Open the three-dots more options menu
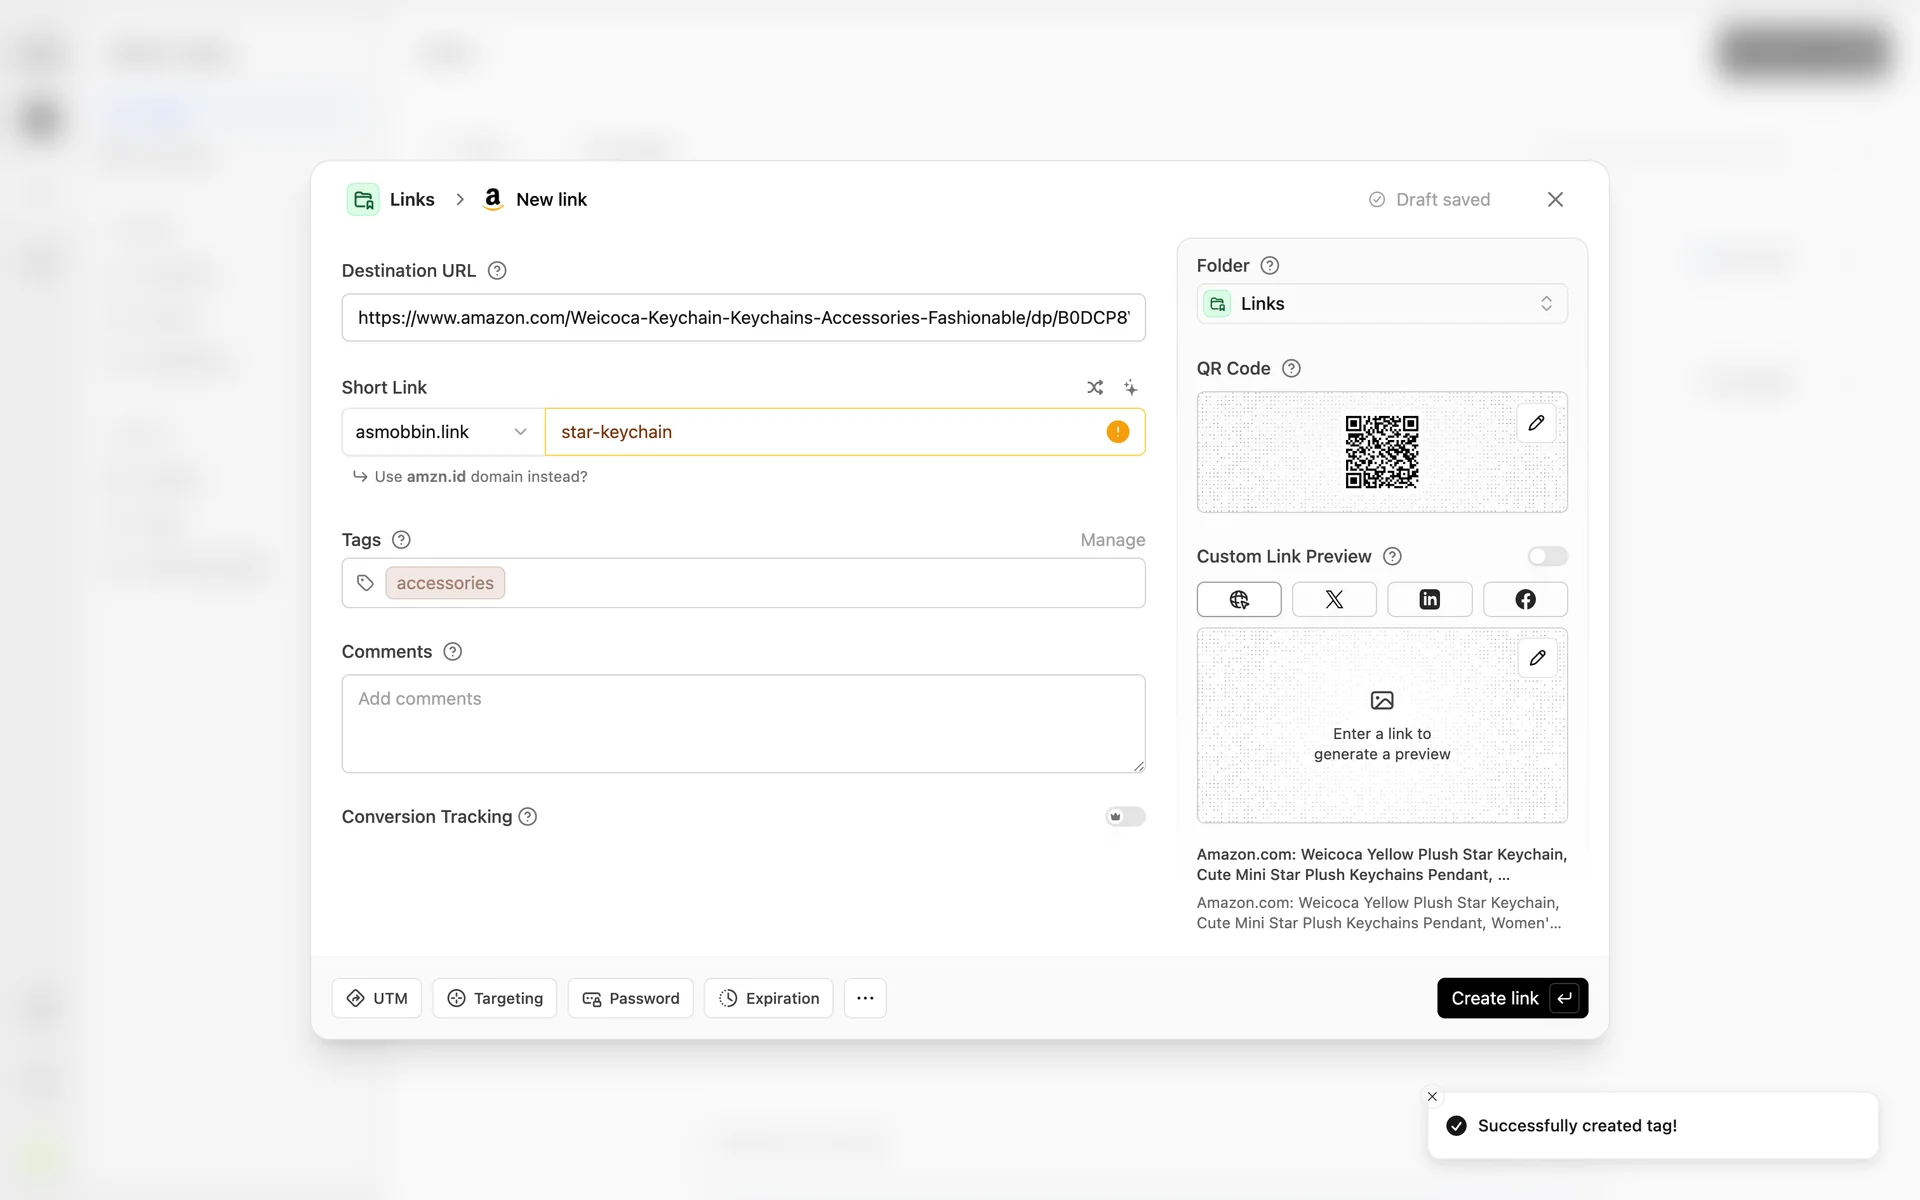This screenshot has height=1200, width=1920. tap(865, 998)
